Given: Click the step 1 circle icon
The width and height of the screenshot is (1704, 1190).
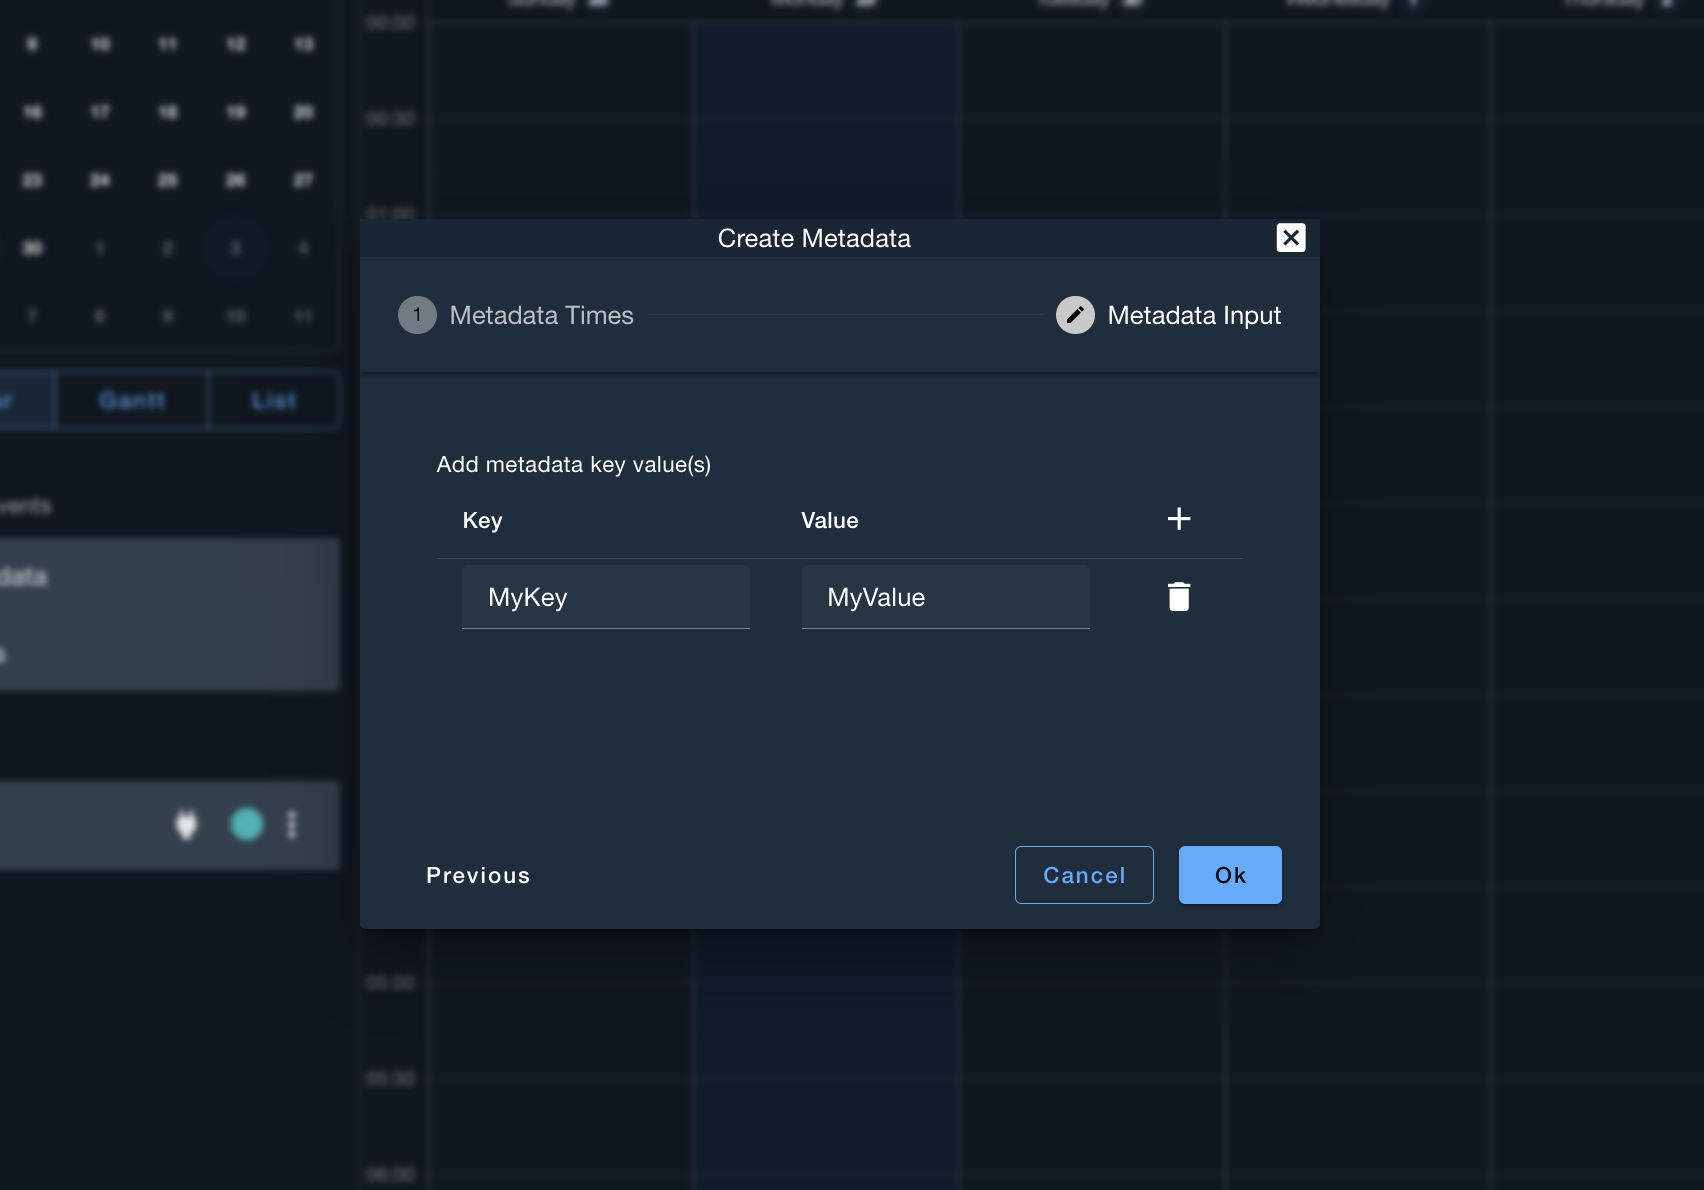Looking at the screenshot, I should pyautogui.click(x=417, y=315).
